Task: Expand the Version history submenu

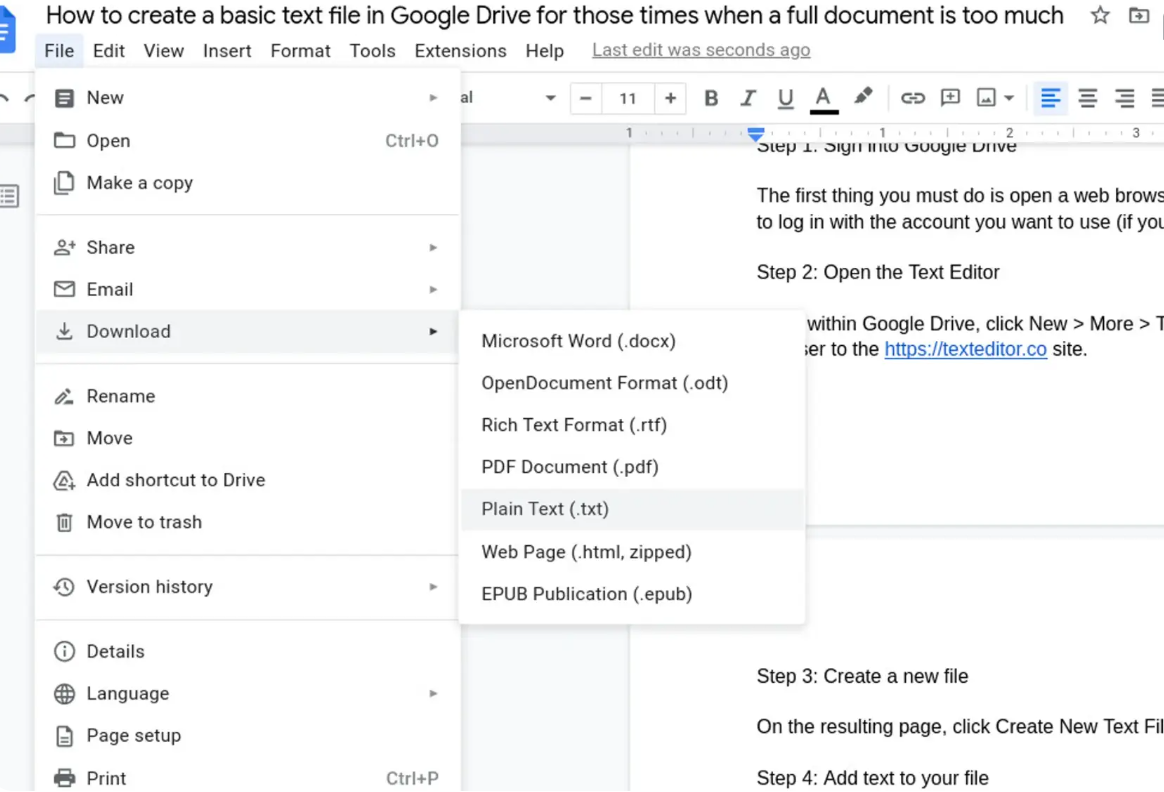Action: pyautogui.click(x=247, y=587)
